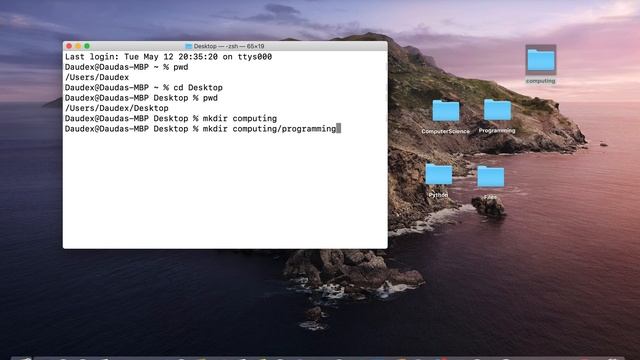Click the 'Last login: Tue May 12' line
The image size is (640, 360).
(168, 57)
